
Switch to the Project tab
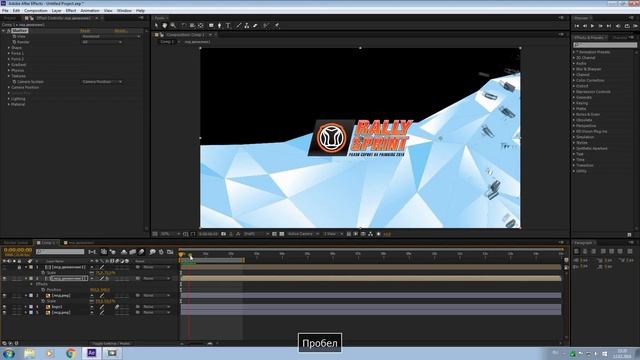pyautogui.click(x=10, y=18)
